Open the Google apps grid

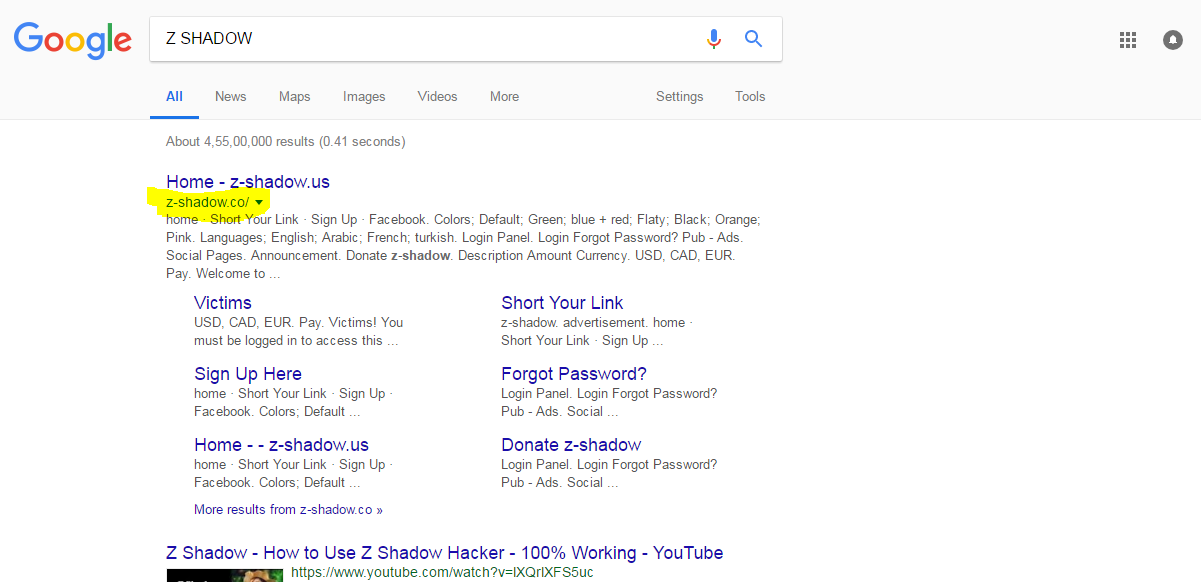1128,40
